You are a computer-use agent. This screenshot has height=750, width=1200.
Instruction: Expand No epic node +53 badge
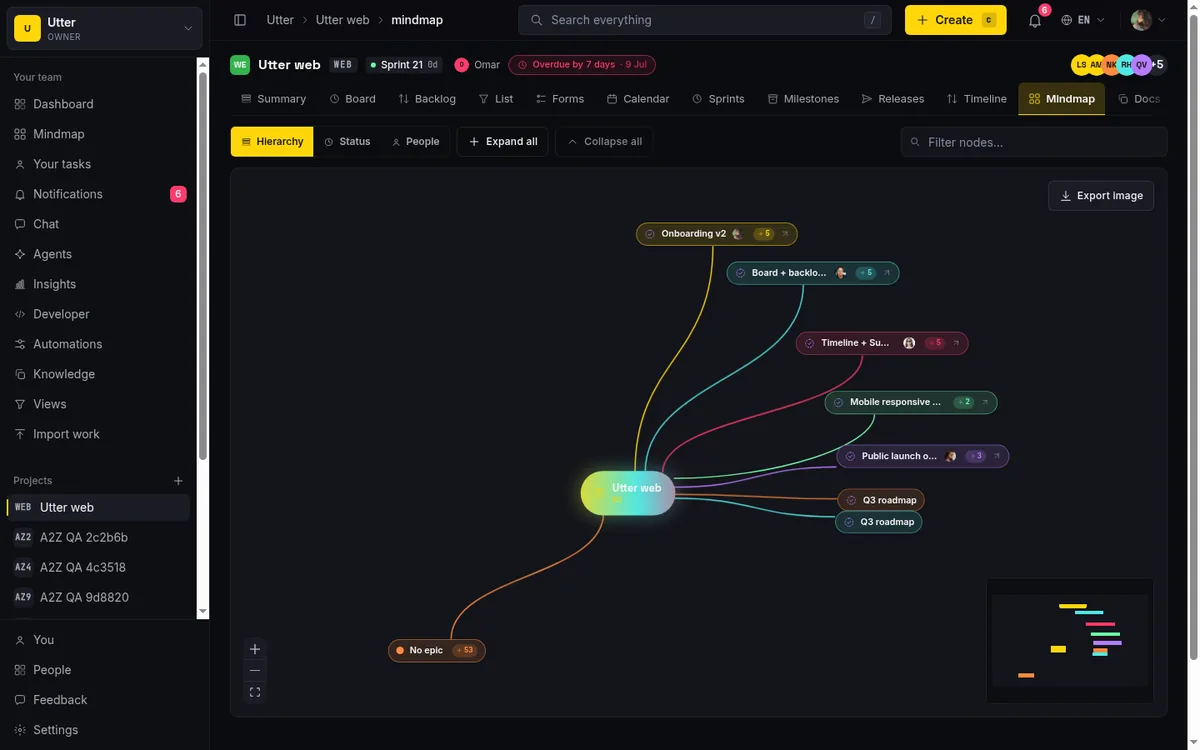465,650
